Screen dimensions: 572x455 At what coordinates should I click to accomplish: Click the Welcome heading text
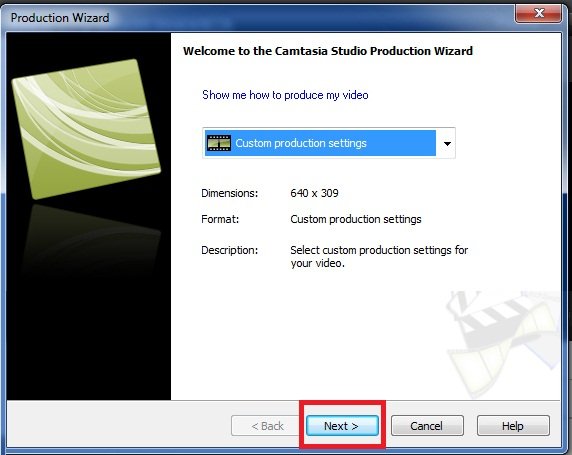pos(328,51)
